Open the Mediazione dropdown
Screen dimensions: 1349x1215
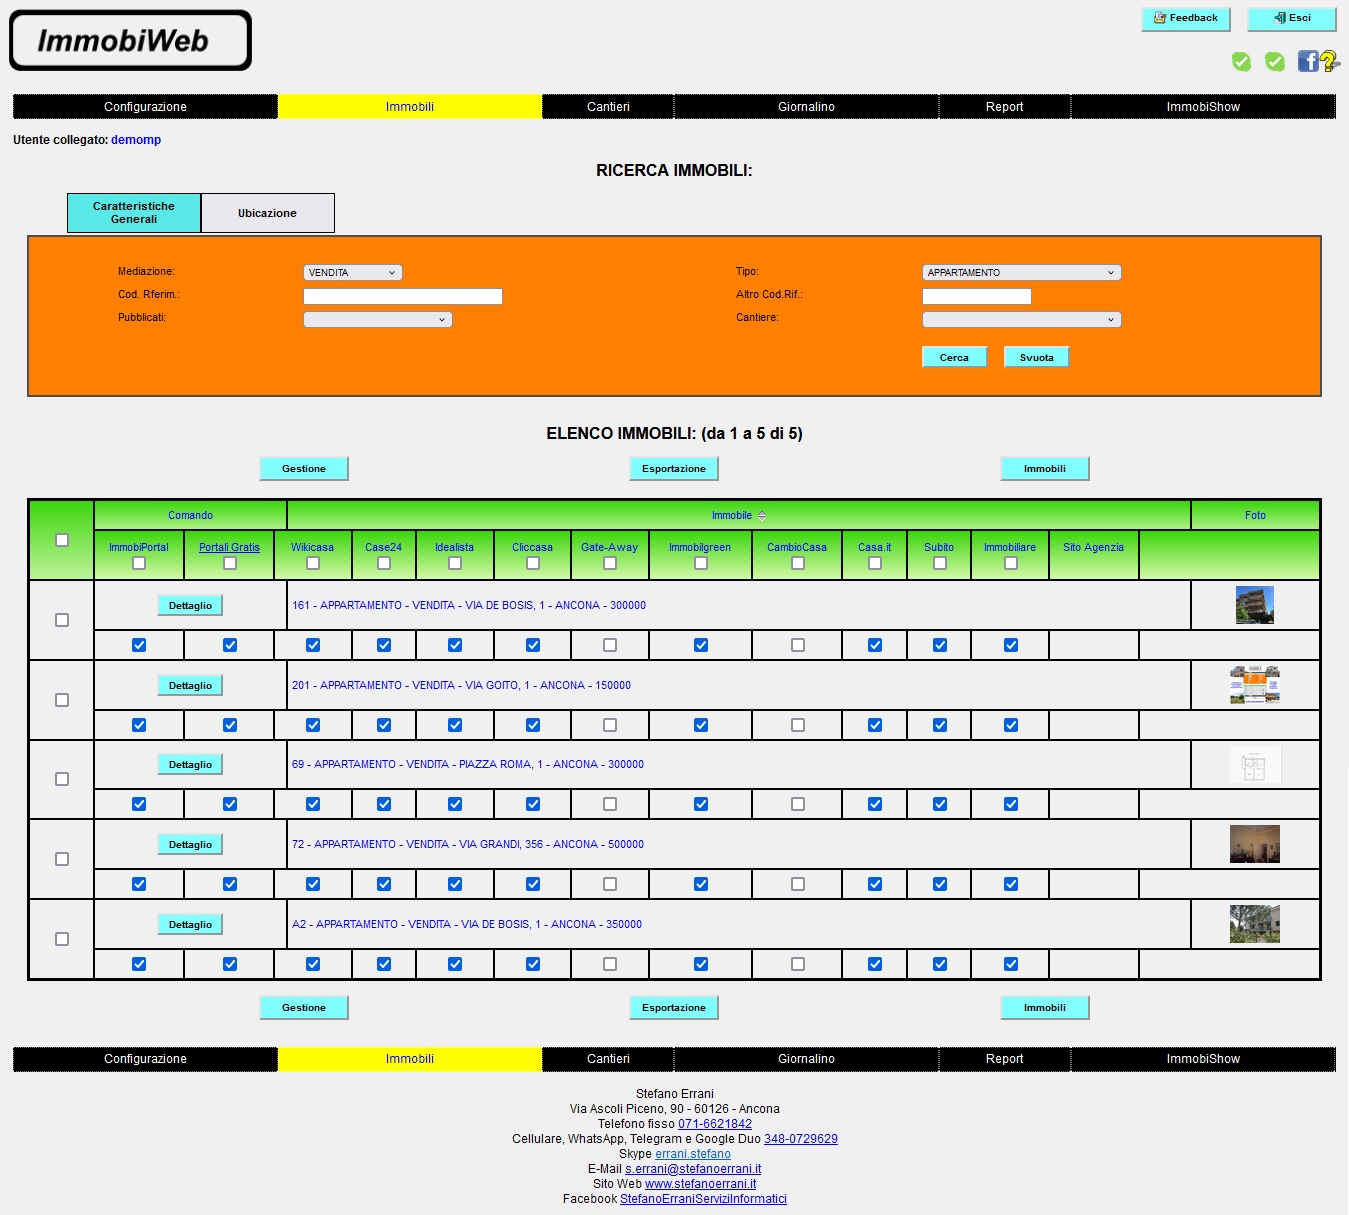352,271
